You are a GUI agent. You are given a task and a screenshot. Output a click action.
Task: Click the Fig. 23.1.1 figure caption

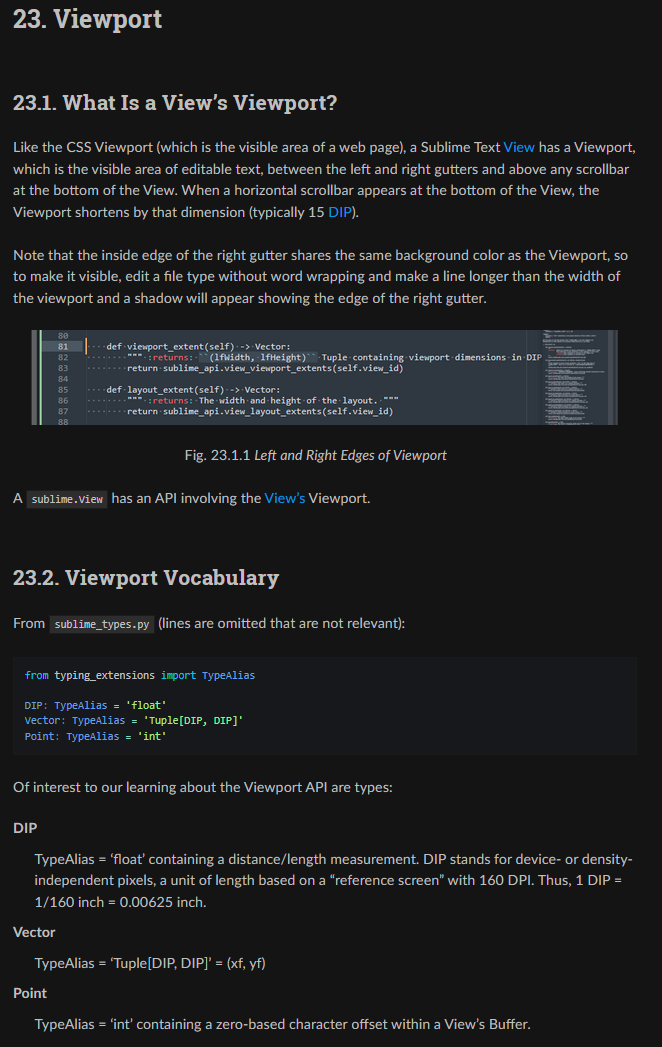click(x=316, y=455)
